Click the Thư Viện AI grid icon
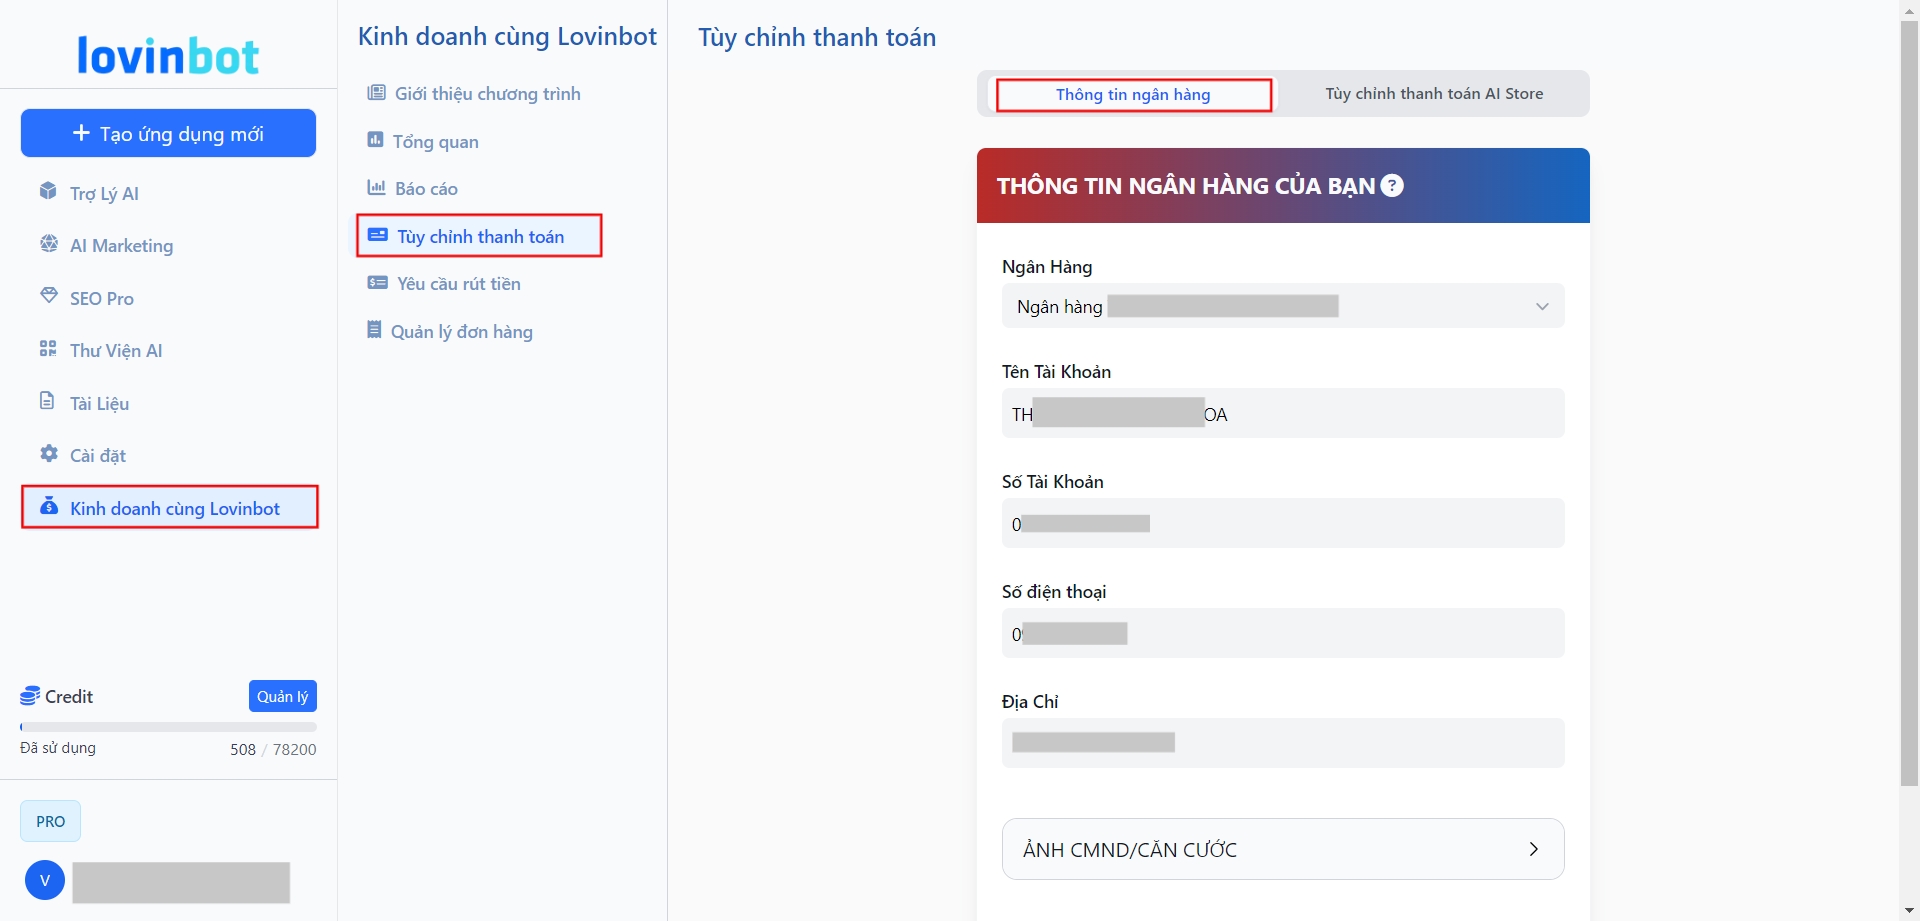The image size is (1920, 921). (48, 349)
